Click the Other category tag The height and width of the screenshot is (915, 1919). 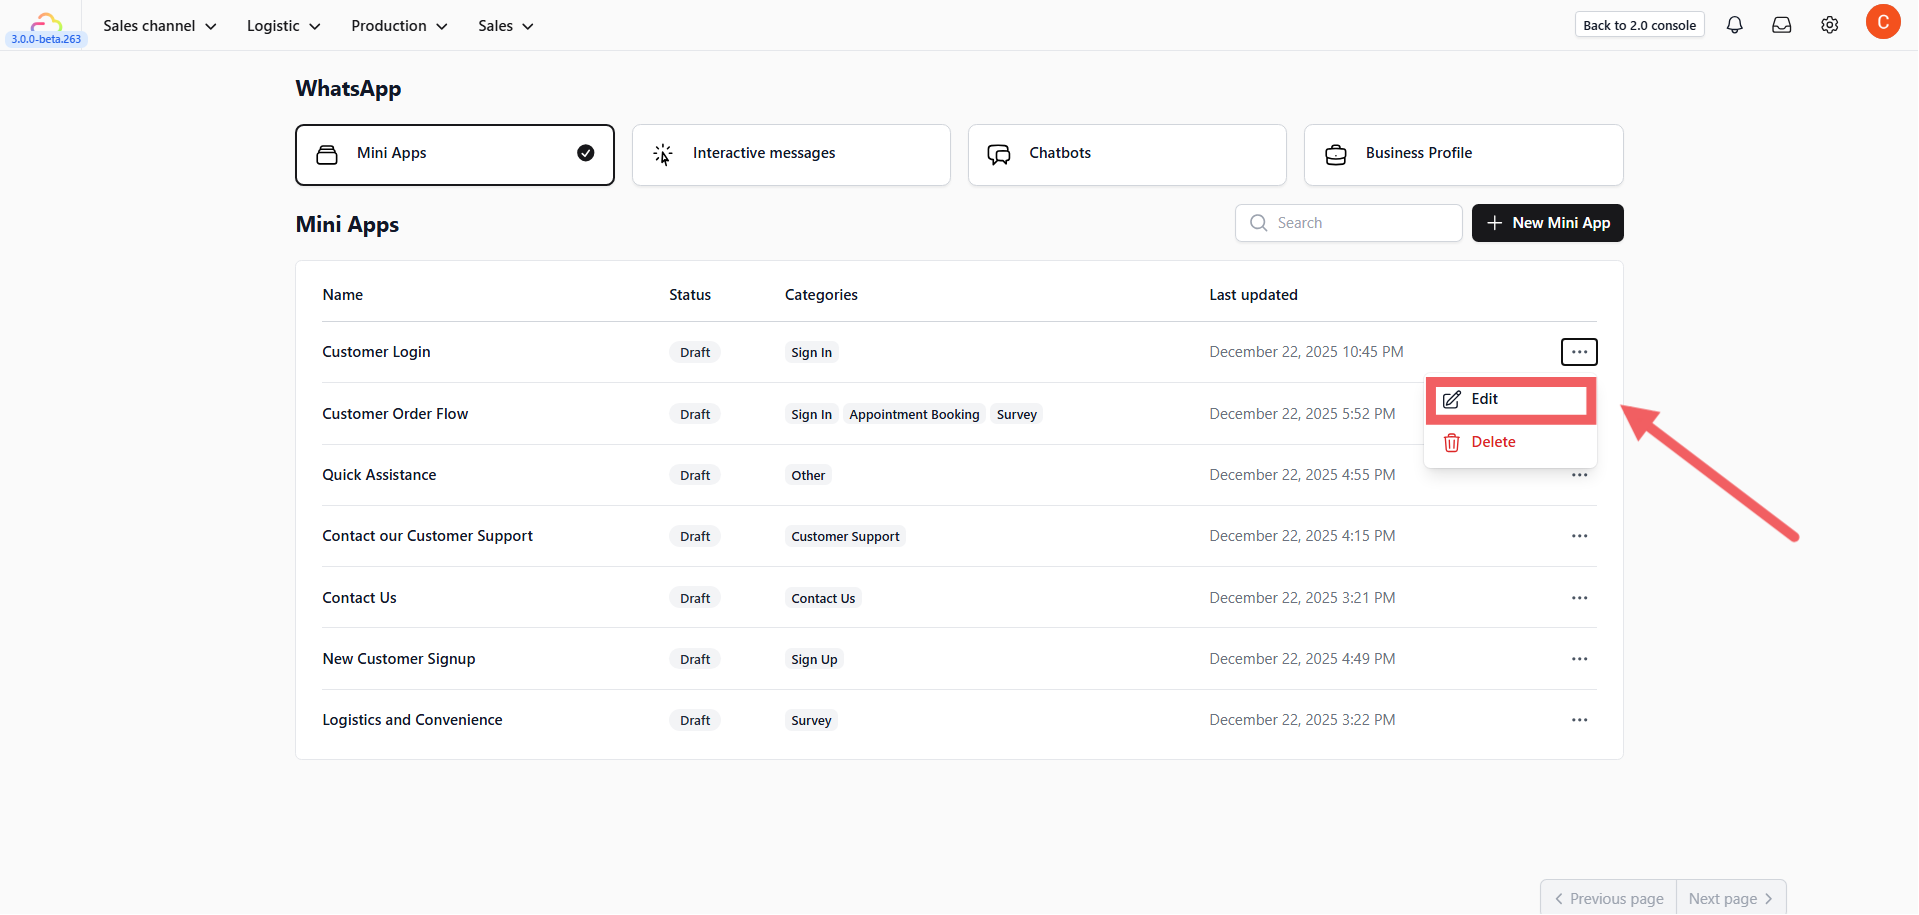click(x=808, y=476)
